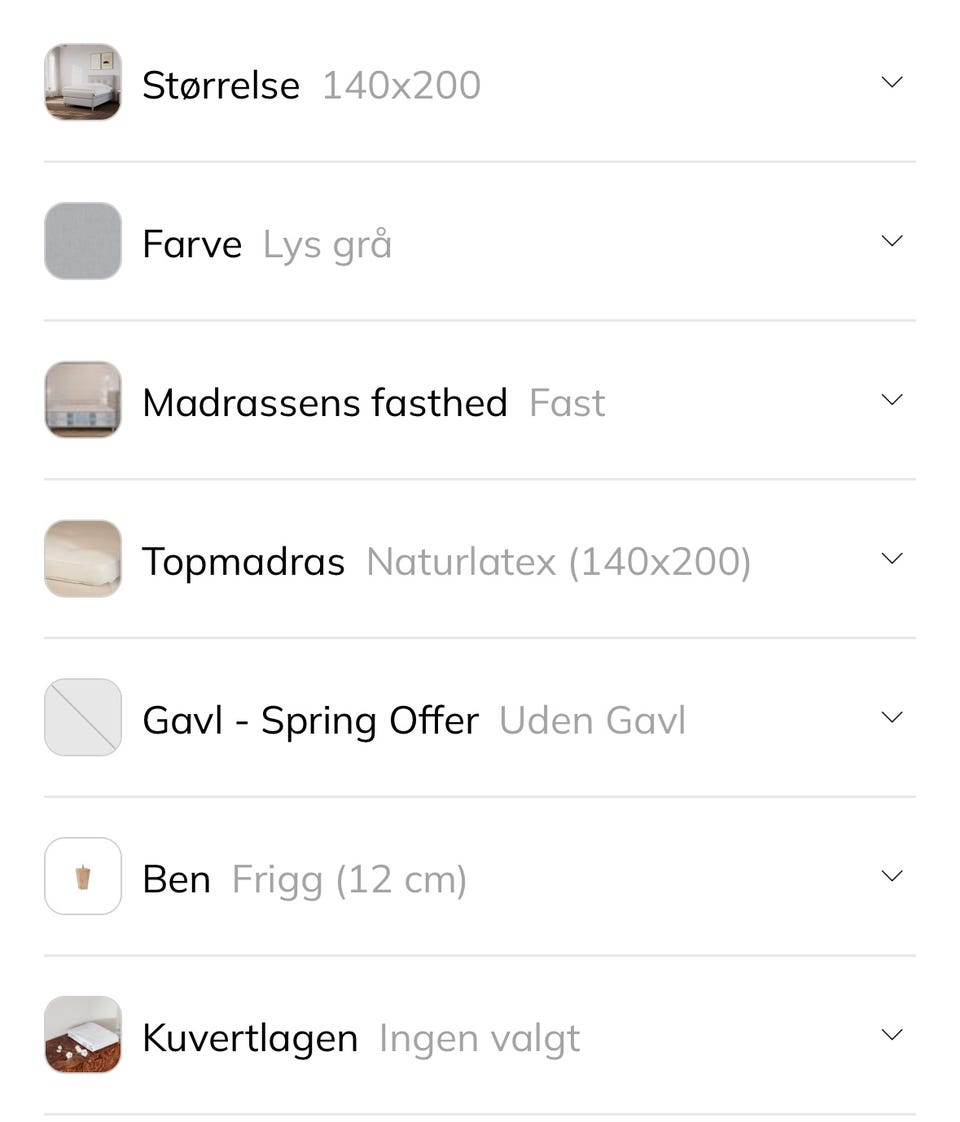
Task: Click the Ingen valgt text
Action: pos(479,1039)
